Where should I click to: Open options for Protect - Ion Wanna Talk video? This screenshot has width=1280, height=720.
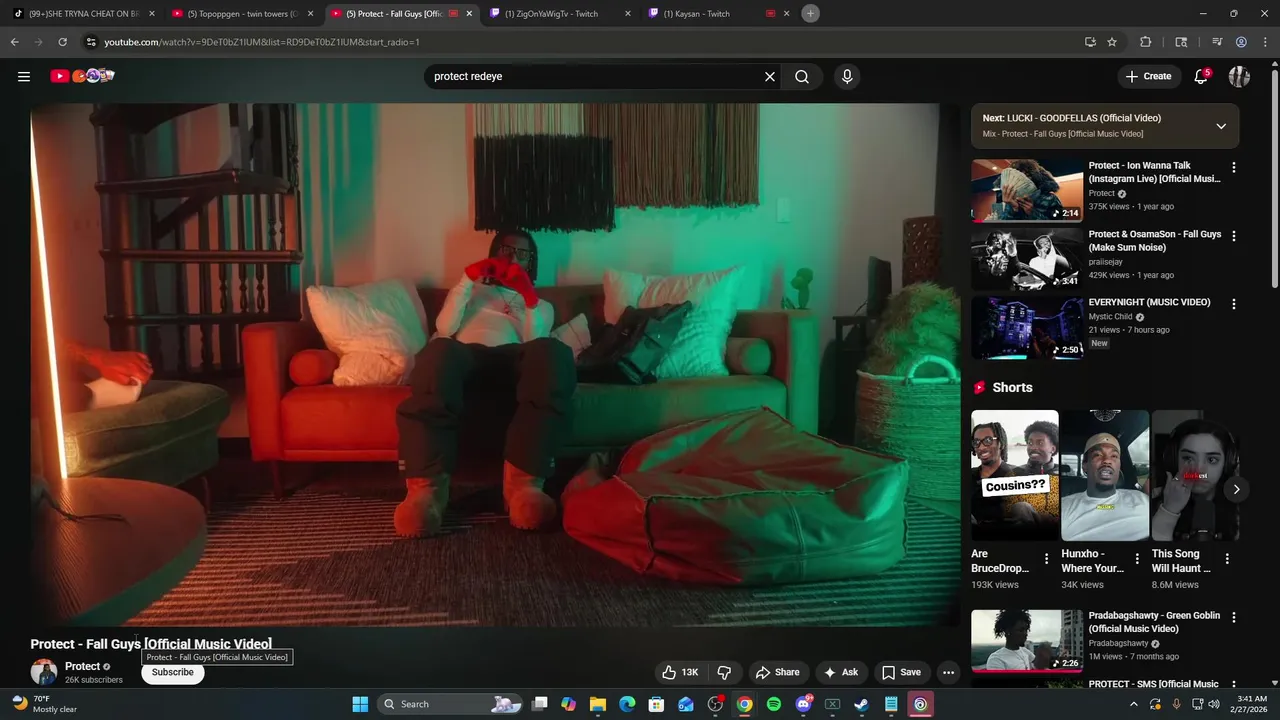coord(1233,168)
